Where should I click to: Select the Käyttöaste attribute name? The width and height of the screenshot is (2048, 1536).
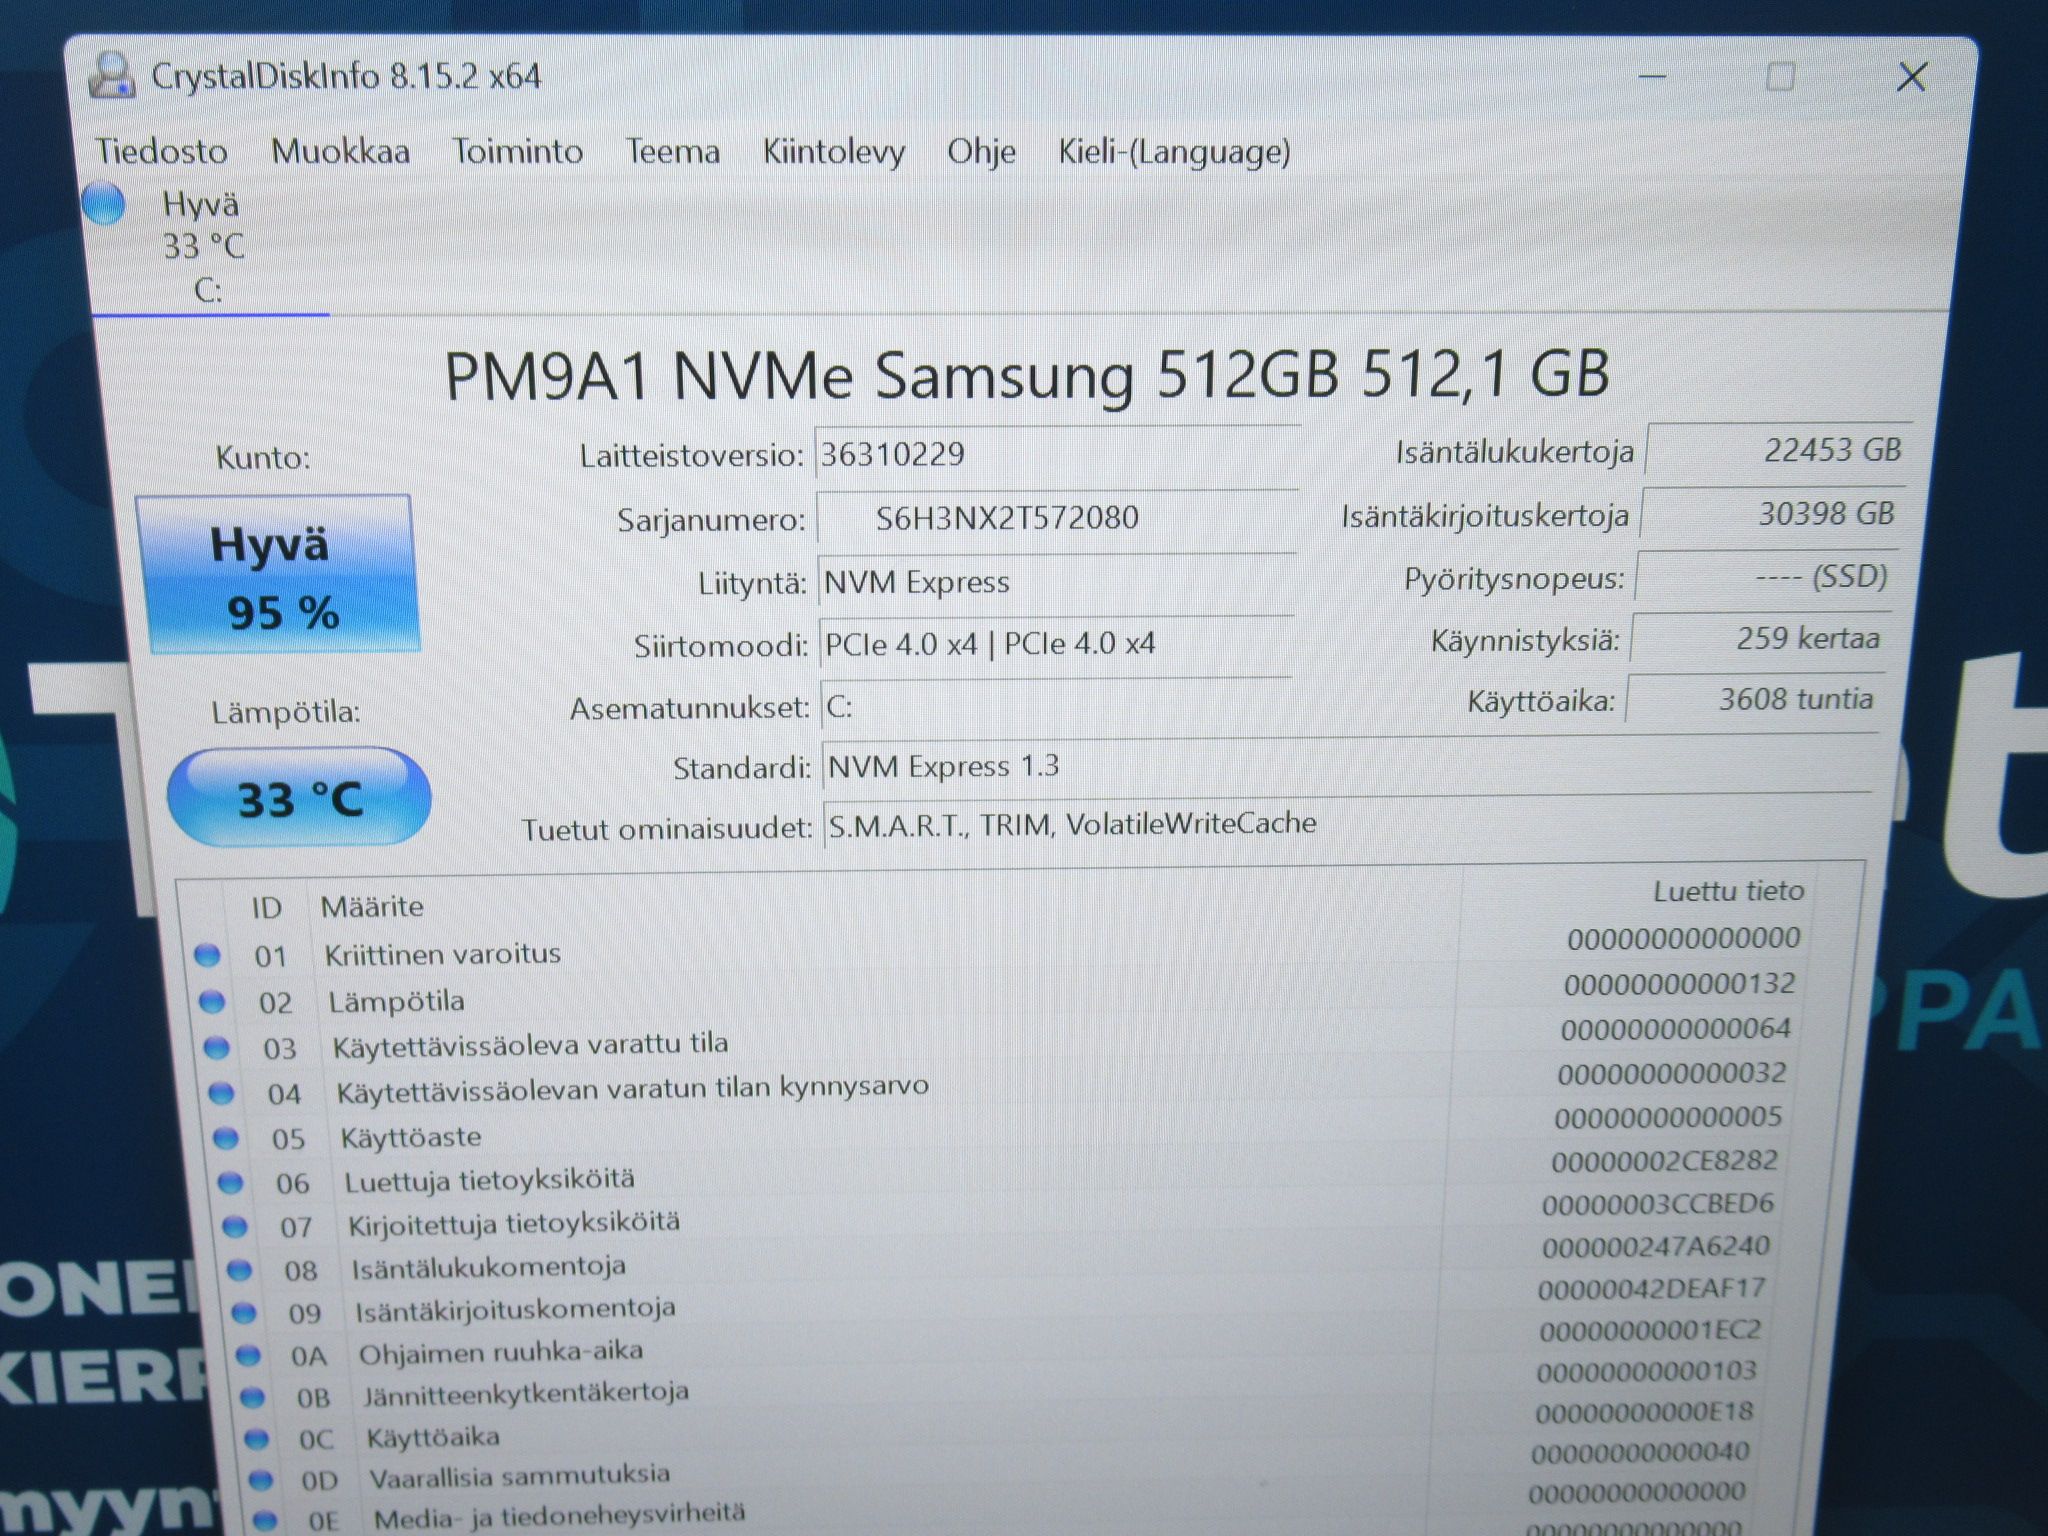click(x=411, y=1138)
